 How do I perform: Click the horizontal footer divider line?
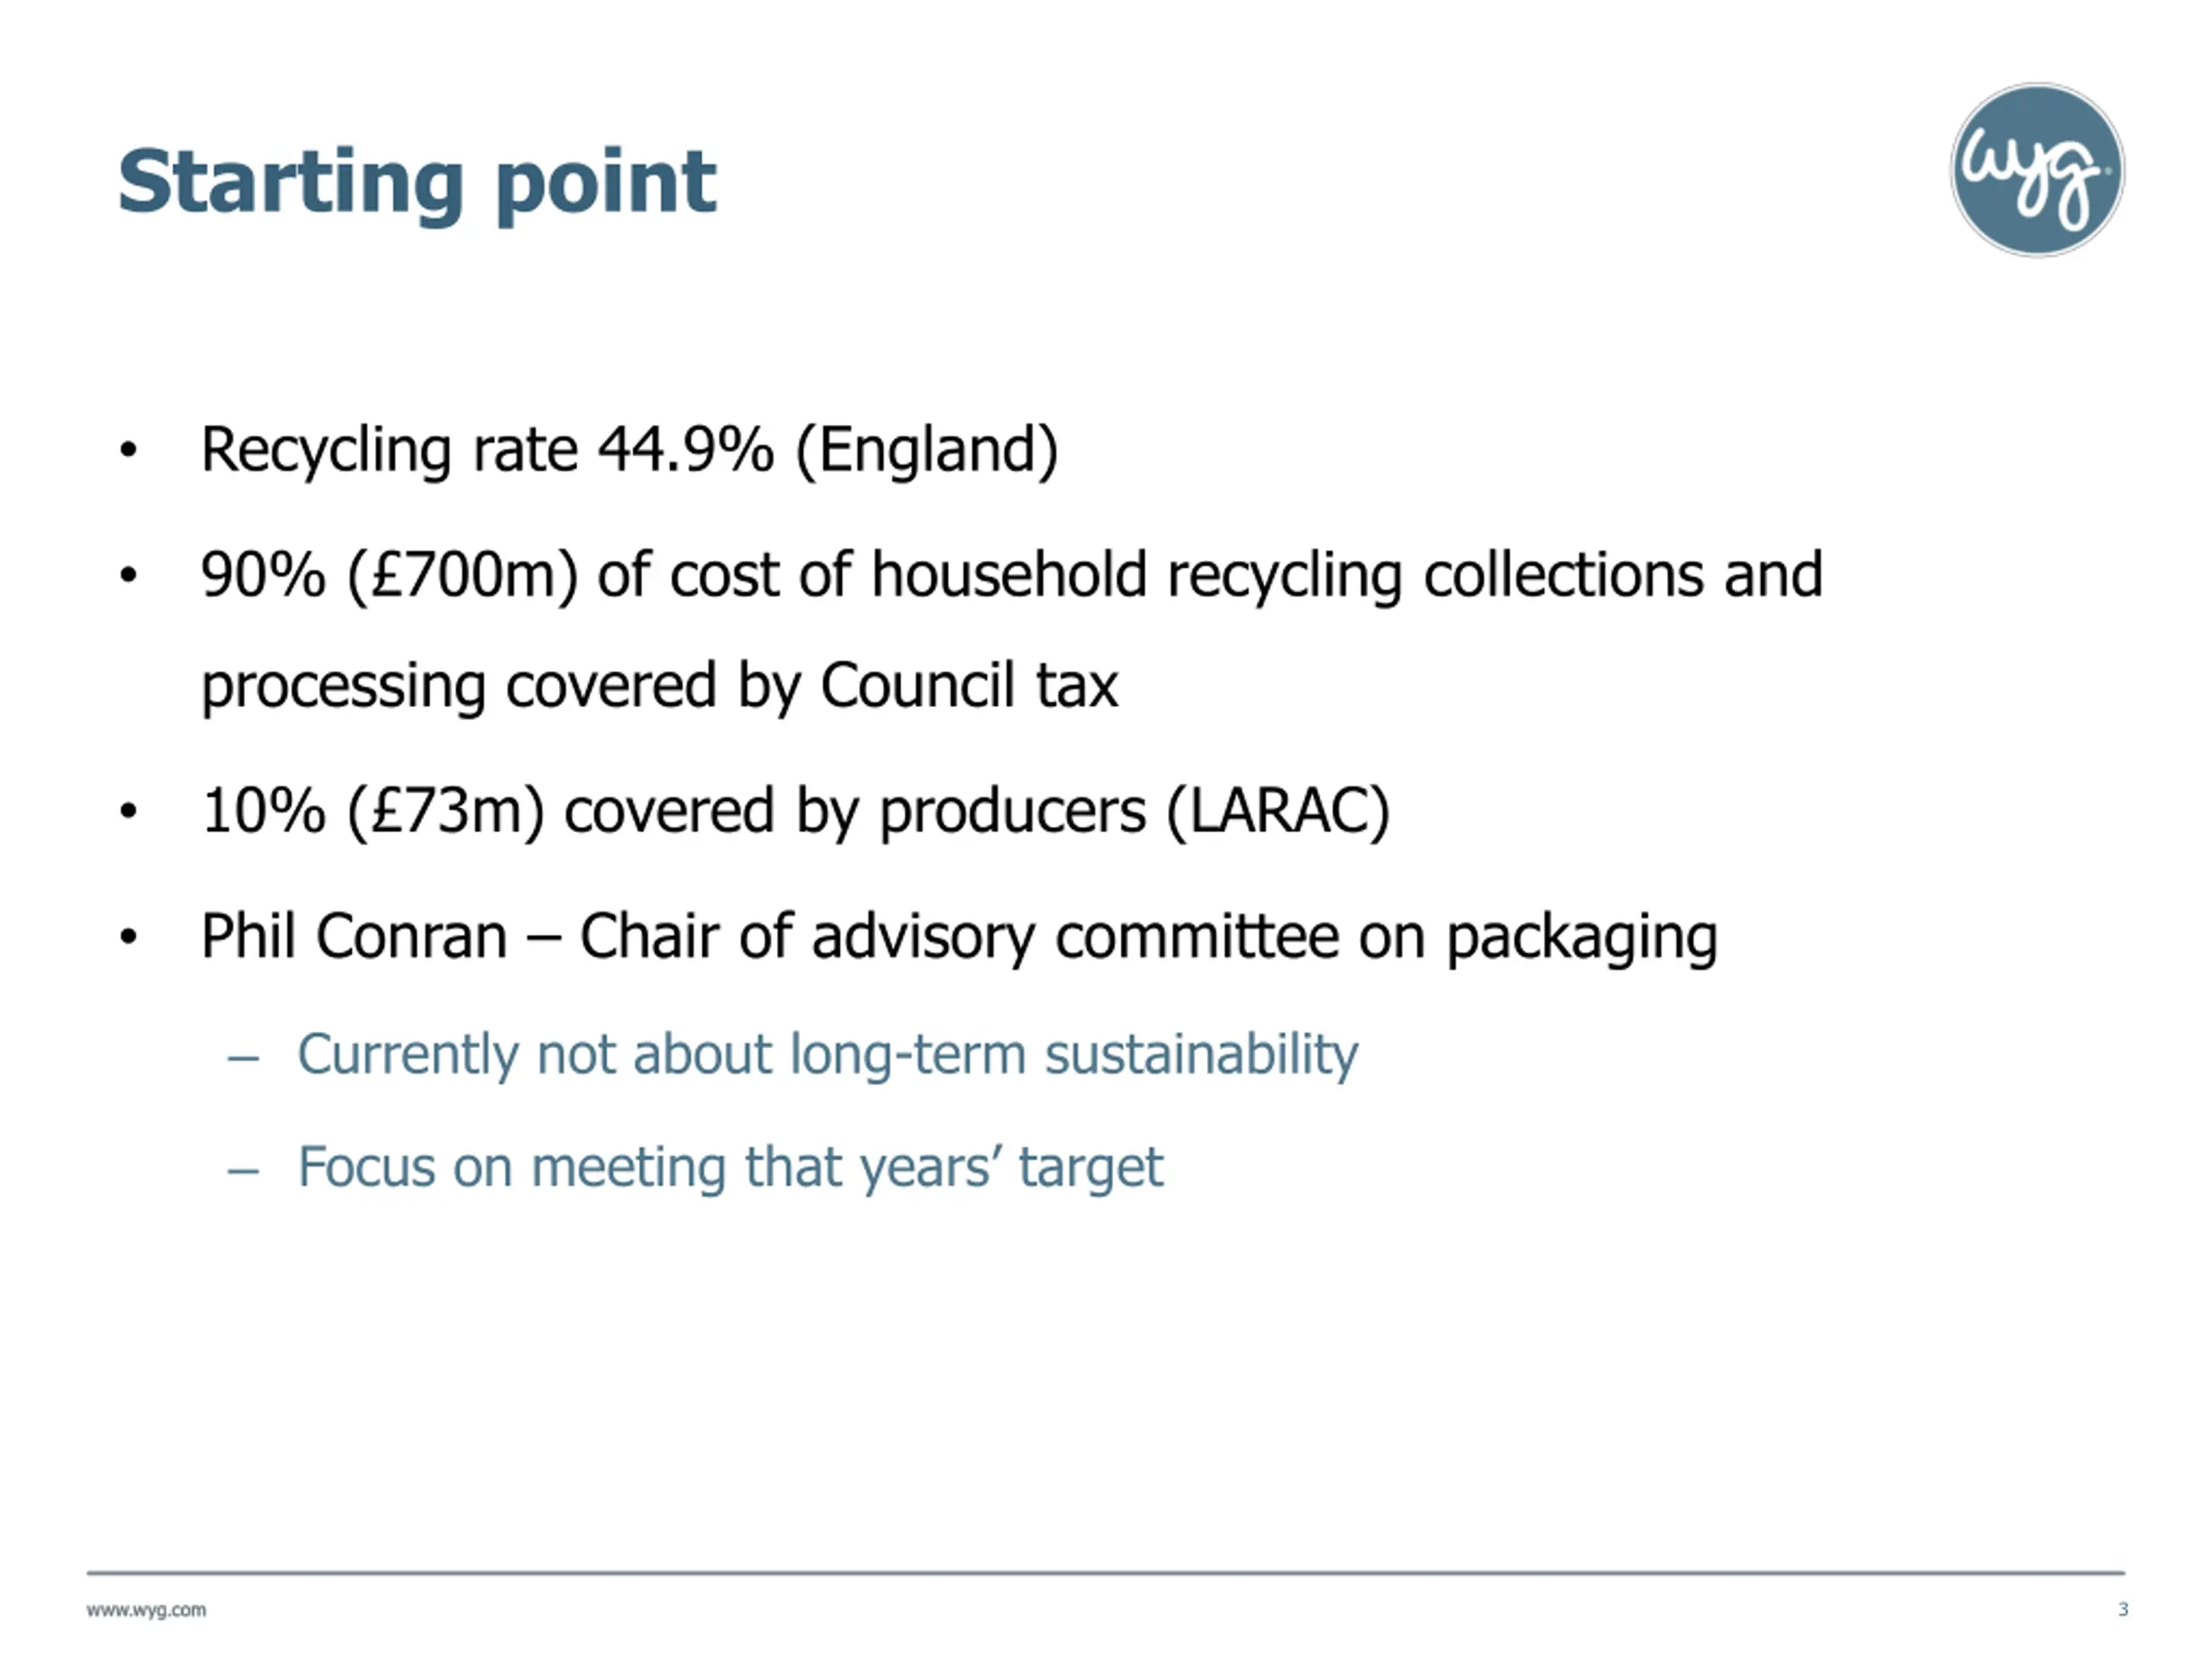coord(1105,1573)
